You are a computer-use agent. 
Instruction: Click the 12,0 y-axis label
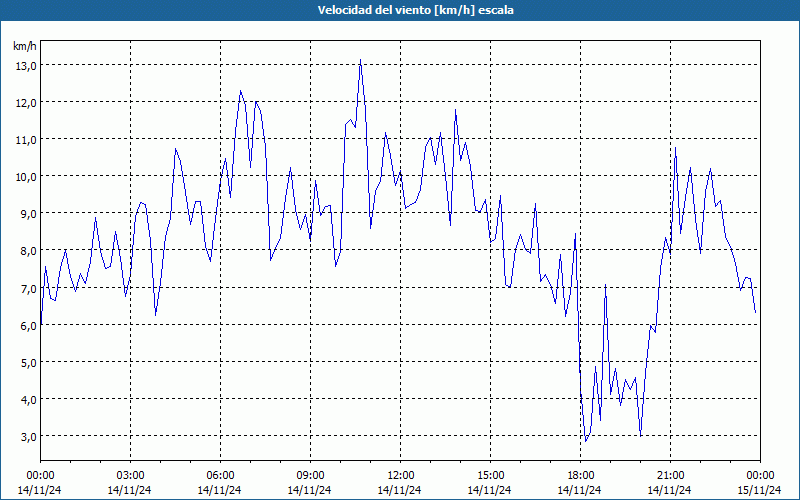point(25,103)
